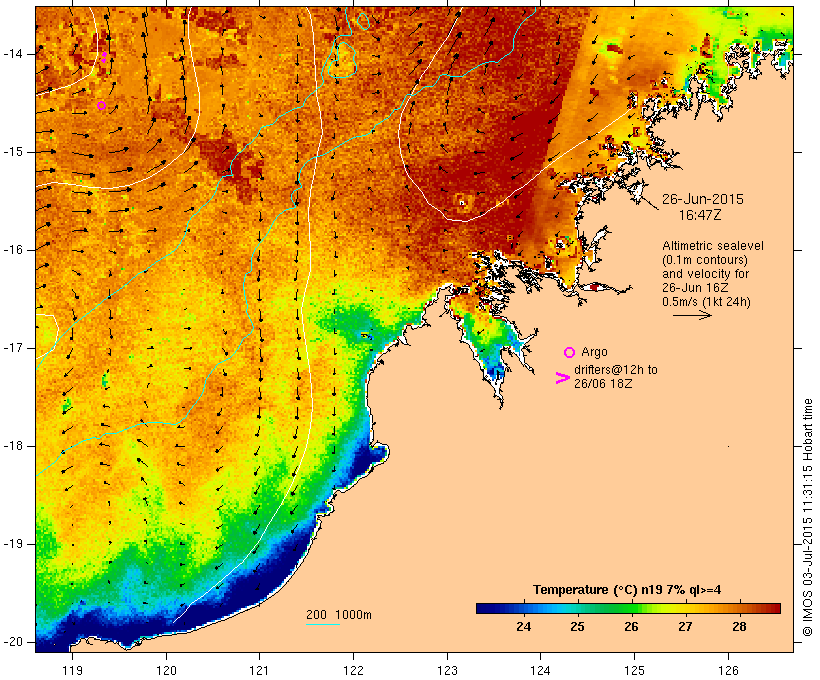Click the color bar value "26"
Image resolution: width=820 pixels, height=680 pixels.
tap(631, 626)
